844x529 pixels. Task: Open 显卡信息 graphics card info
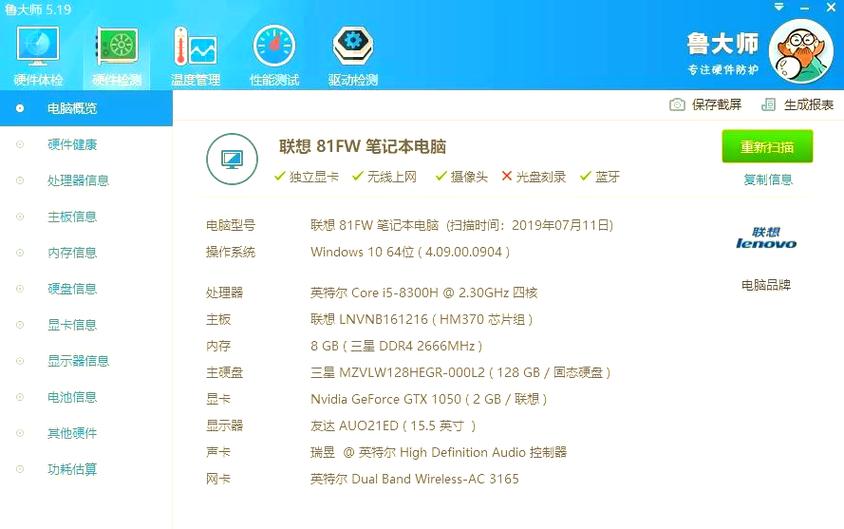(72, 325)
